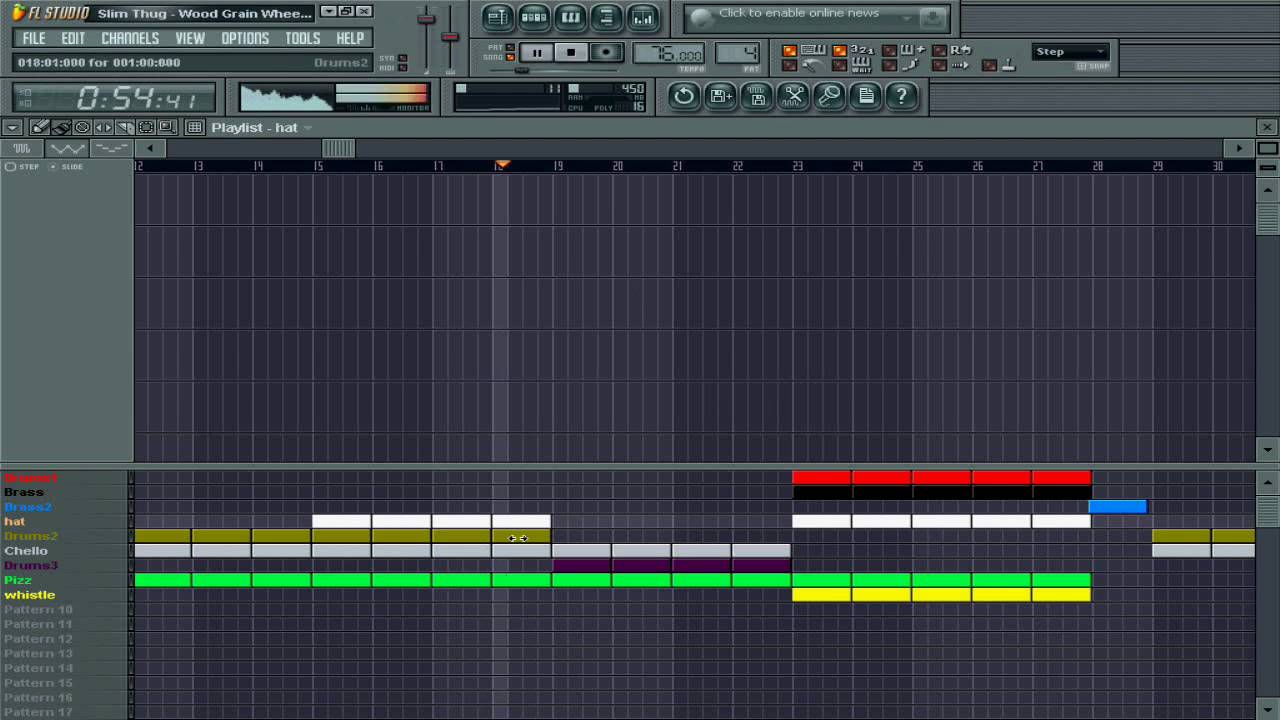Viewport: 1280px width, 720px height.
Task: Click the blue Brass2 pattern block
Action: click(x=1118, y=507)
